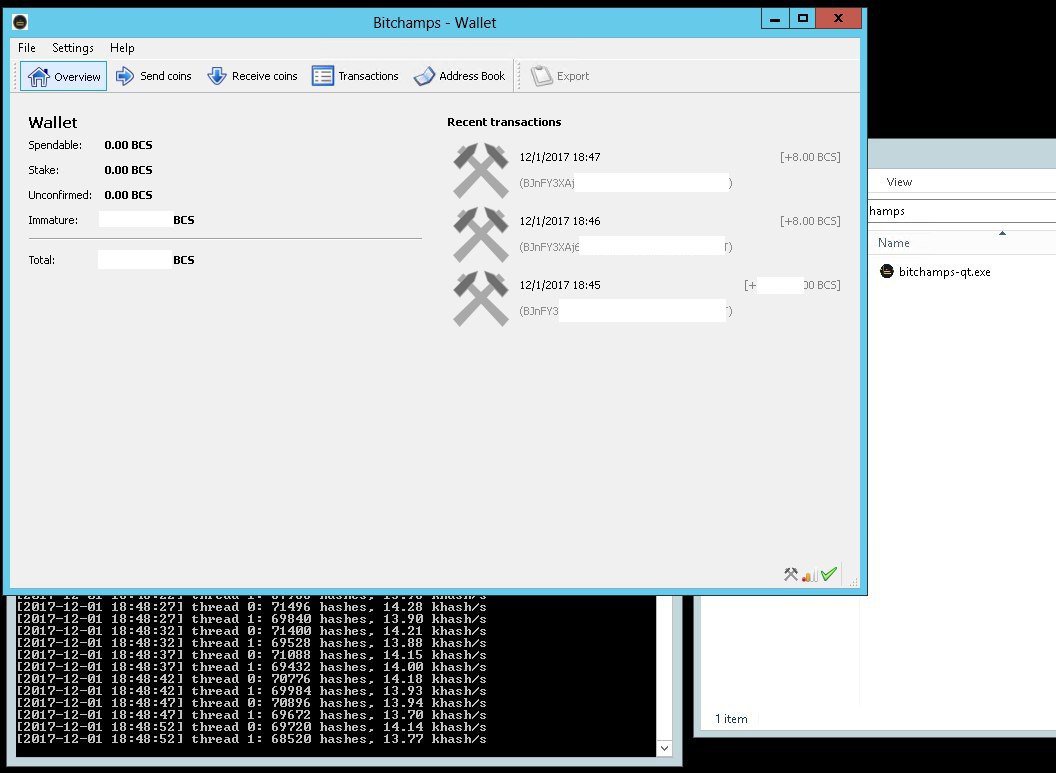
Task: Sort by the Name column header in explorer
Action: (894, 243)
